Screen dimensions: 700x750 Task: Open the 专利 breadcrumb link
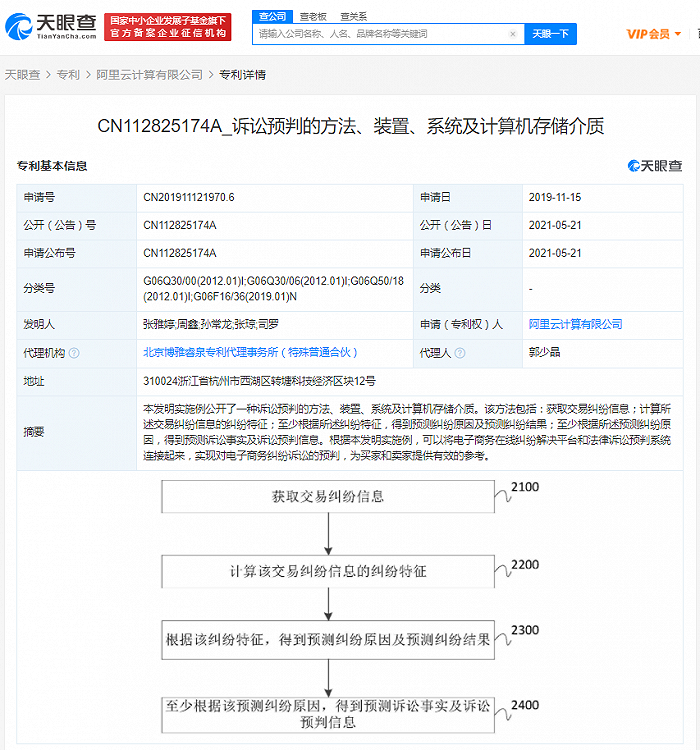(x=68, y=75)
